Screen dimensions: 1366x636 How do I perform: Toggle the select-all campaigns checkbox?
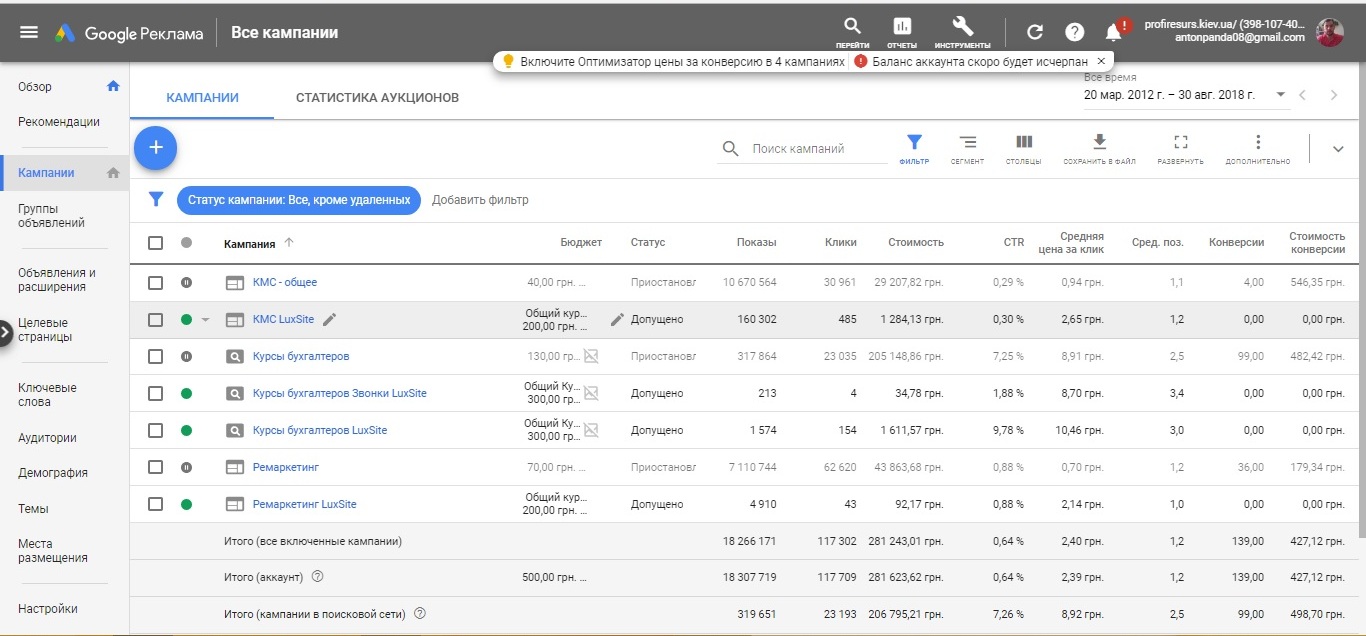tap(155, 242)
